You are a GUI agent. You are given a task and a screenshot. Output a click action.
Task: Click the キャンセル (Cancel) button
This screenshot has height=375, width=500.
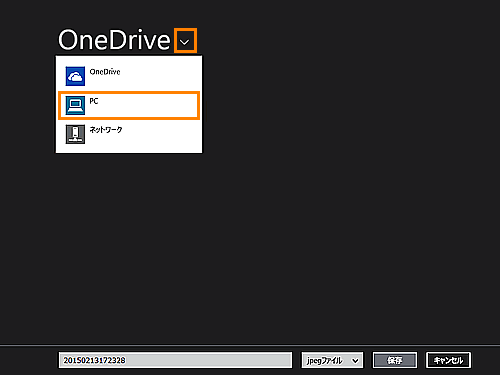(x=448, y=360)
